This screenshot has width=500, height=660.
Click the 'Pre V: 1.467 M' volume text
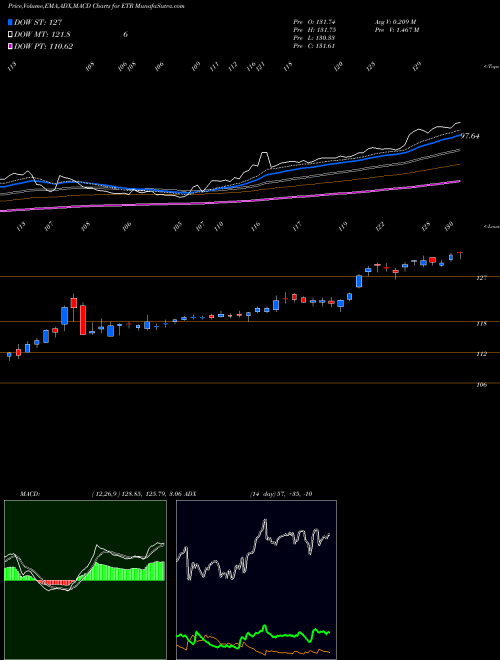[396, 30]
